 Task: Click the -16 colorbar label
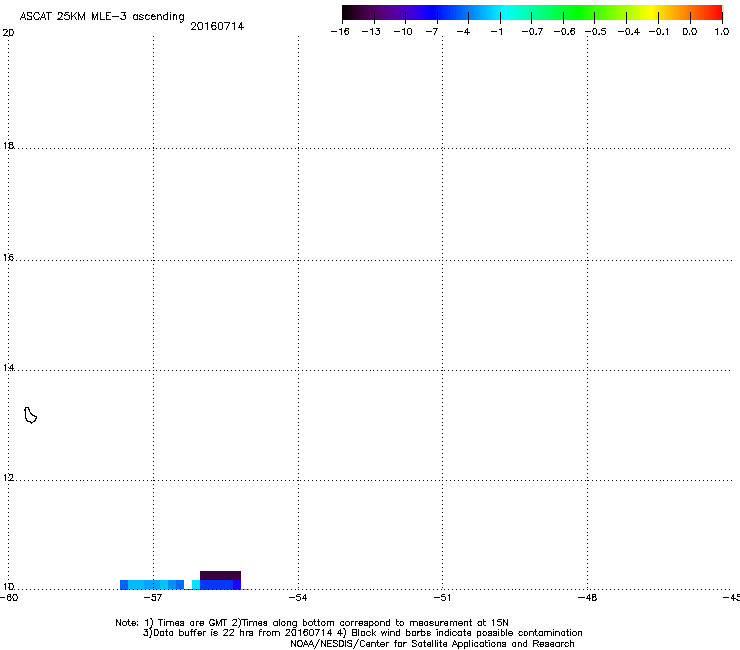point(340,32)
